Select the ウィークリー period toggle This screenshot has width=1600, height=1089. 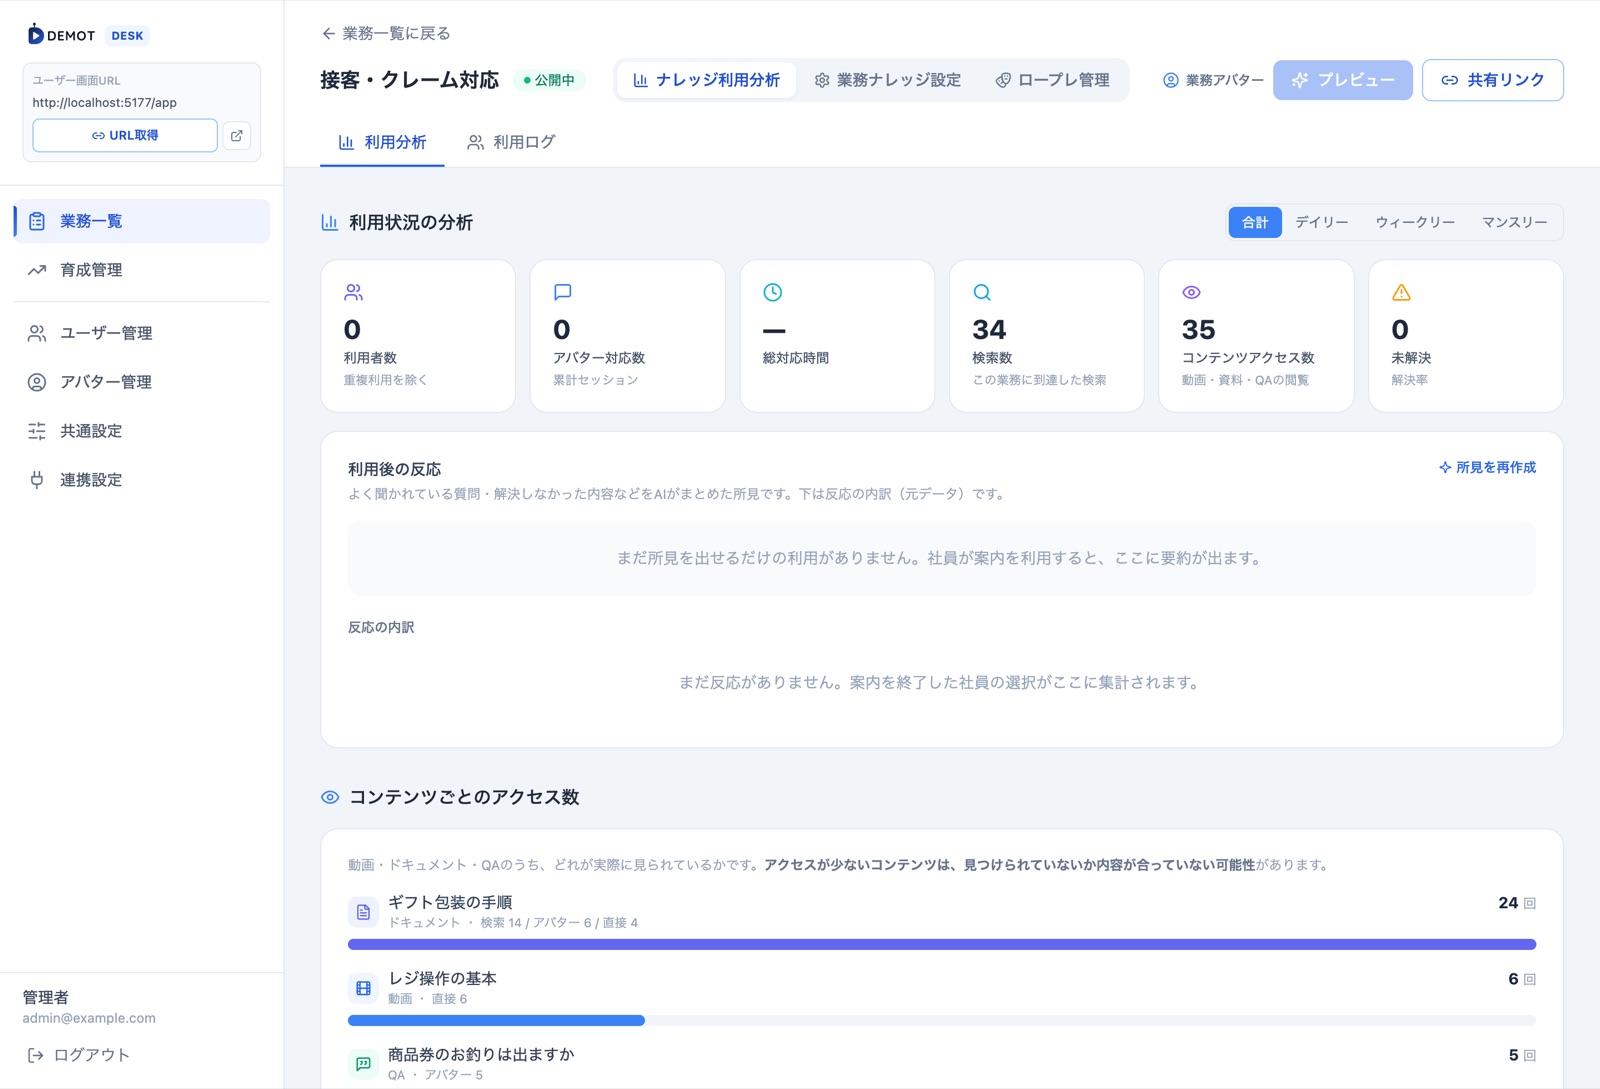pos(1415,223)
